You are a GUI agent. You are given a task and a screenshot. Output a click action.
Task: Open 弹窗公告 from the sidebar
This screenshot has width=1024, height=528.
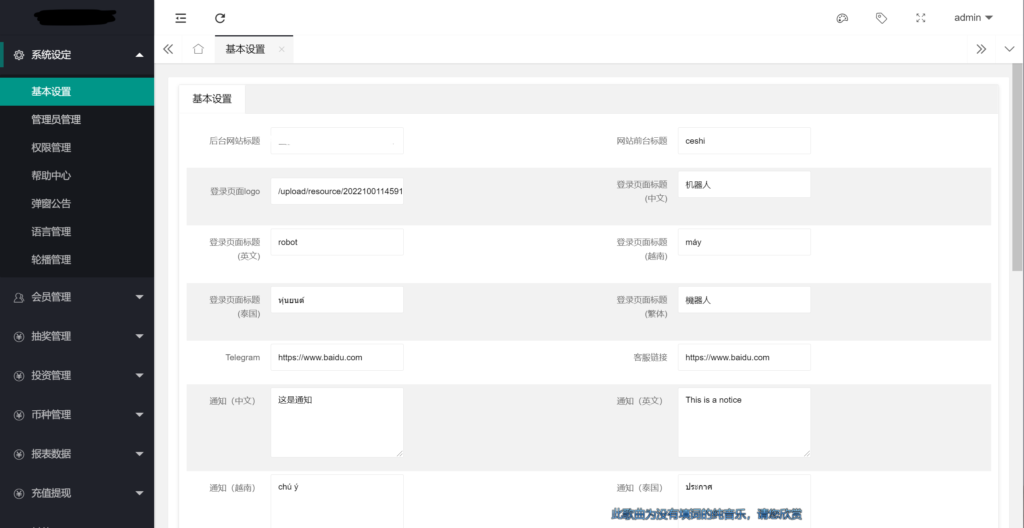click(51, 204)
